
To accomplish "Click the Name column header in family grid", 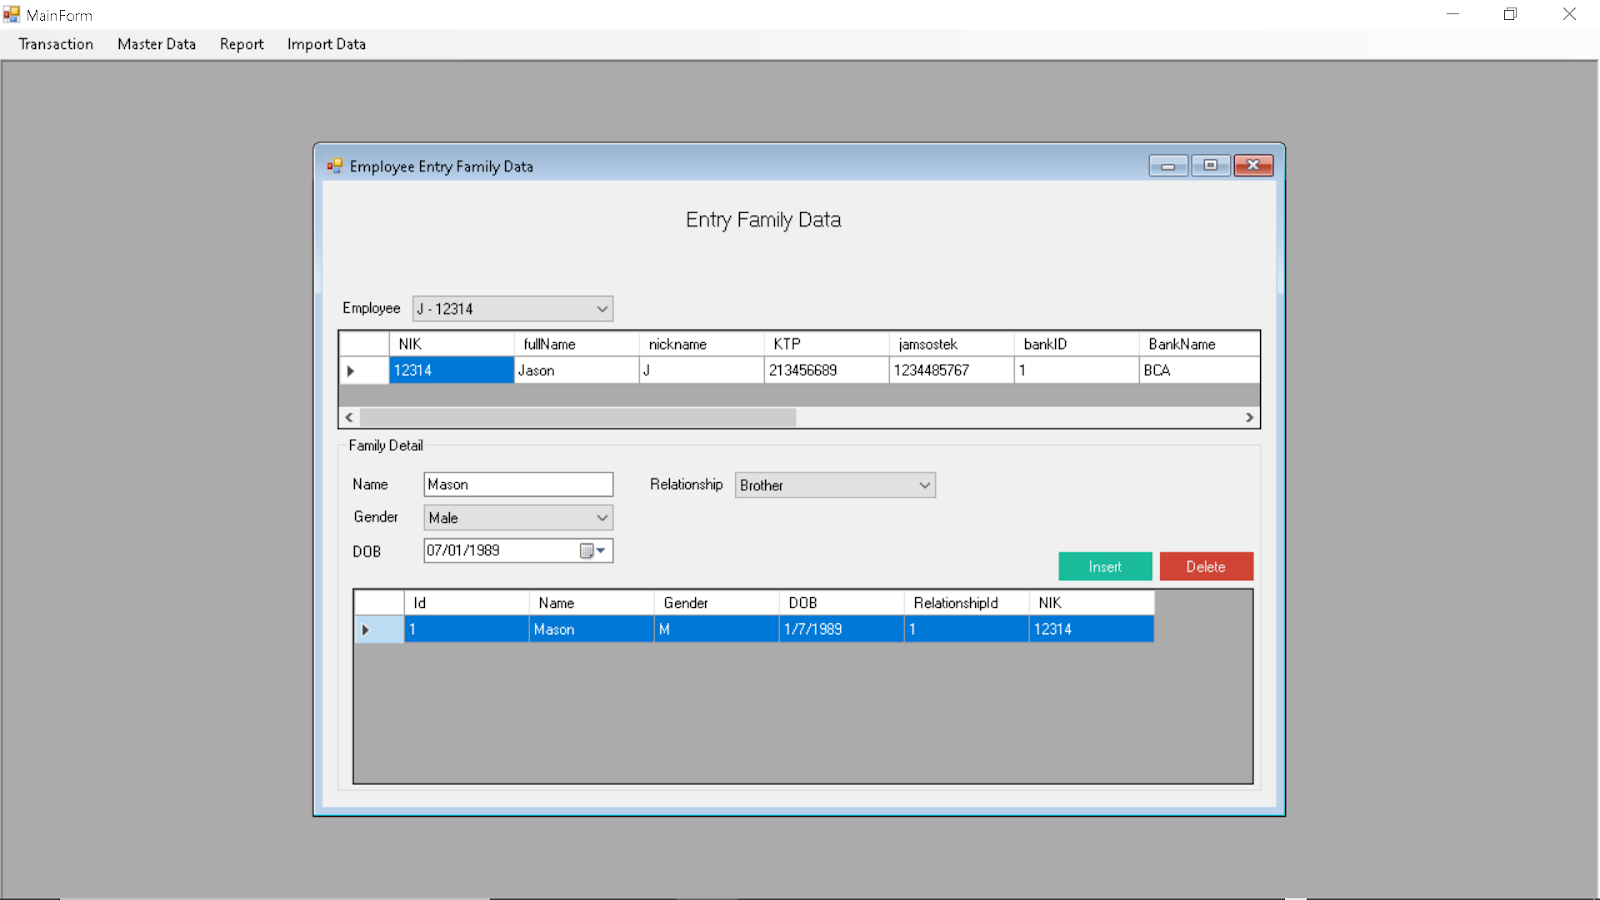I will (x=591, y=603).
